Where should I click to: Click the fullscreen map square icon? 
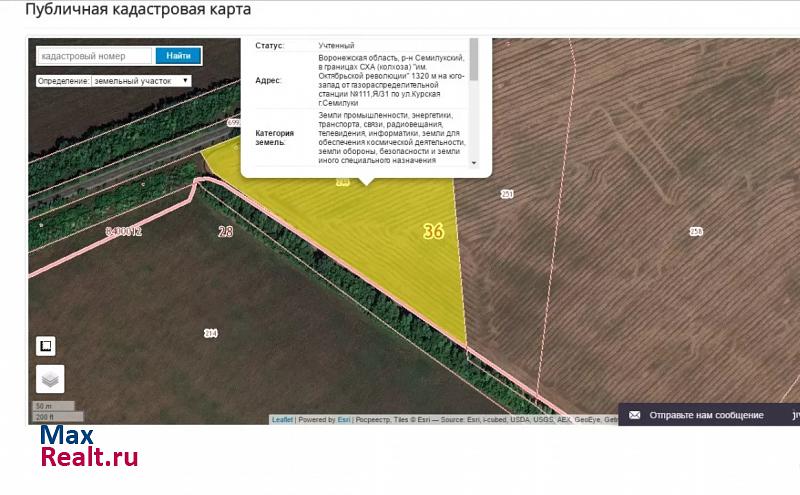45,346
